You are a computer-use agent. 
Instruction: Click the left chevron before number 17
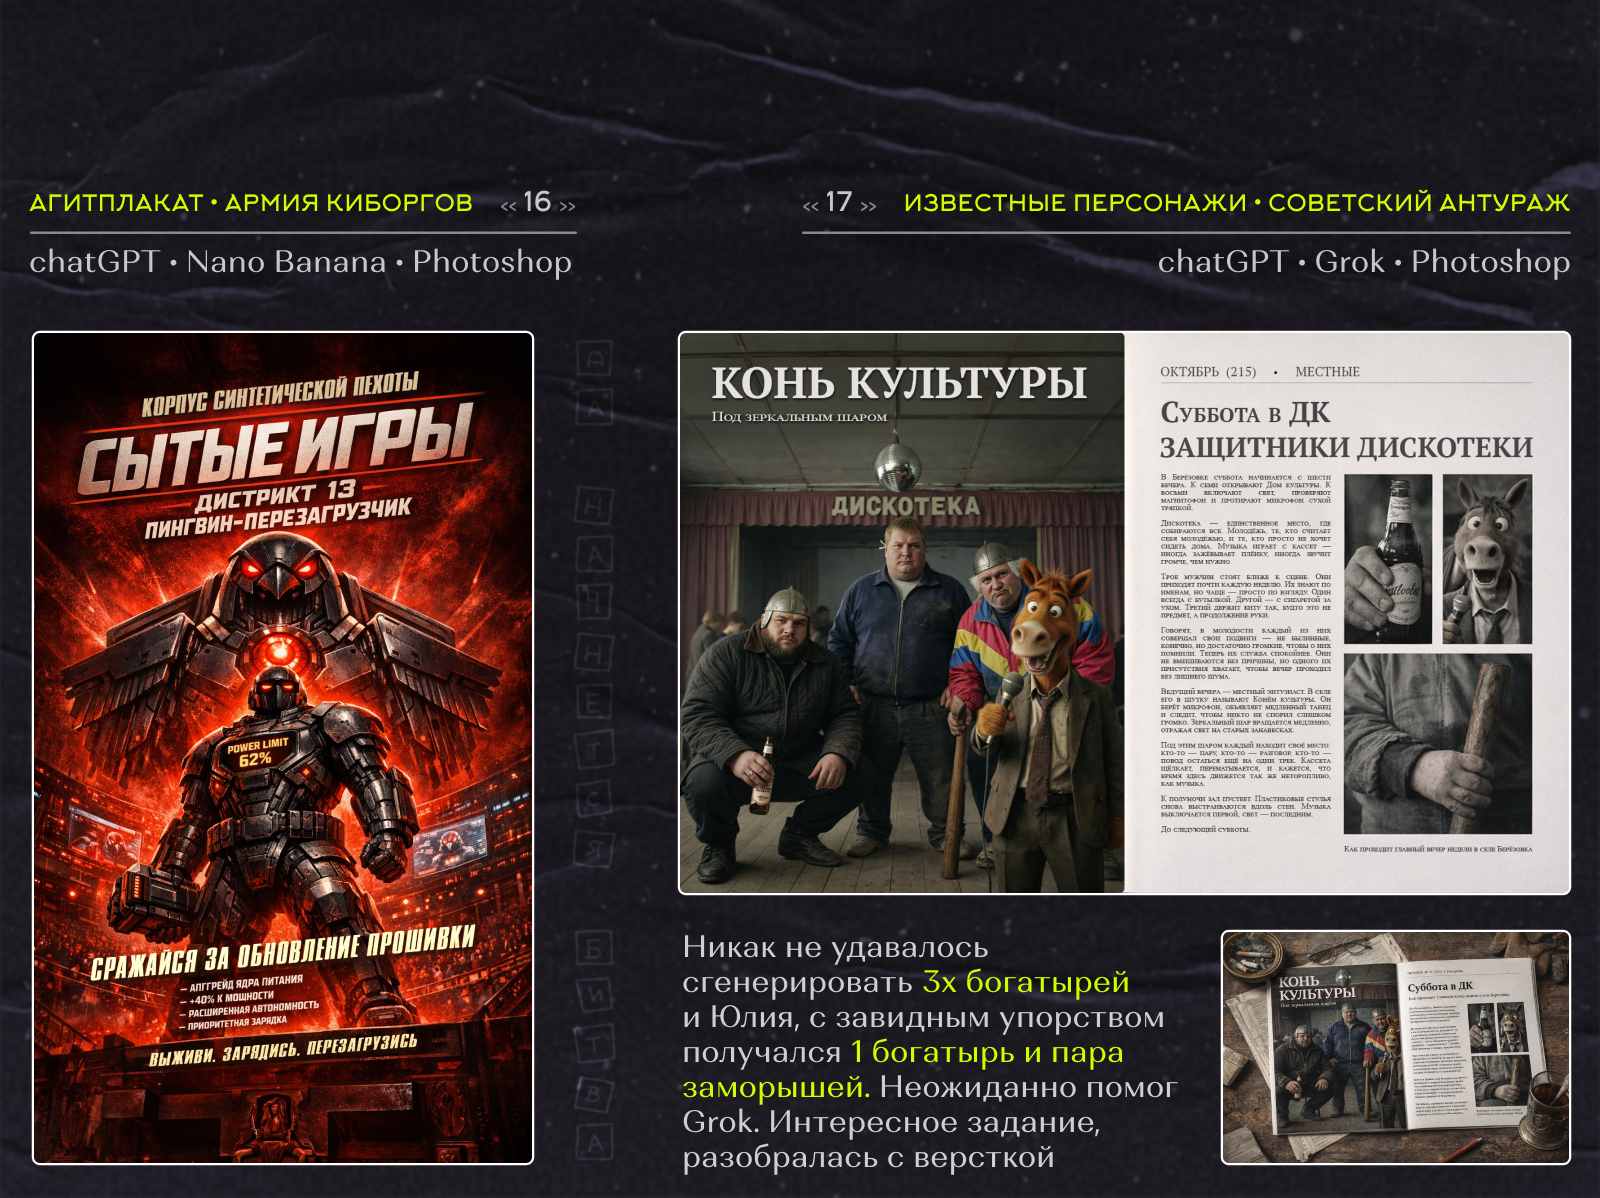(810, 206)
